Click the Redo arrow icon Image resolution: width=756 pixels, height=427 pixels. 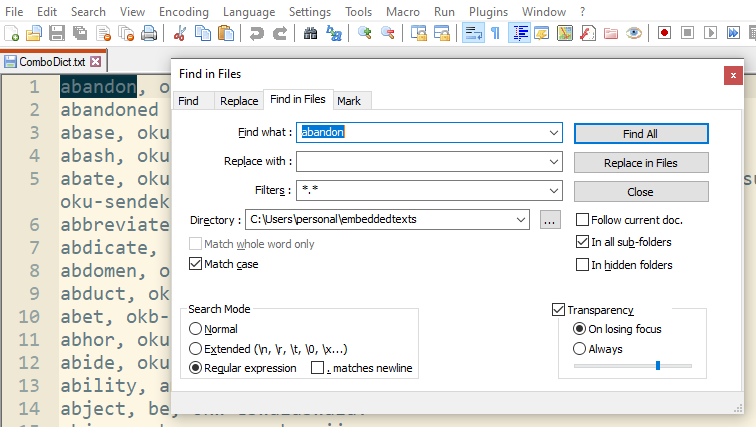(x=280, y=33)
